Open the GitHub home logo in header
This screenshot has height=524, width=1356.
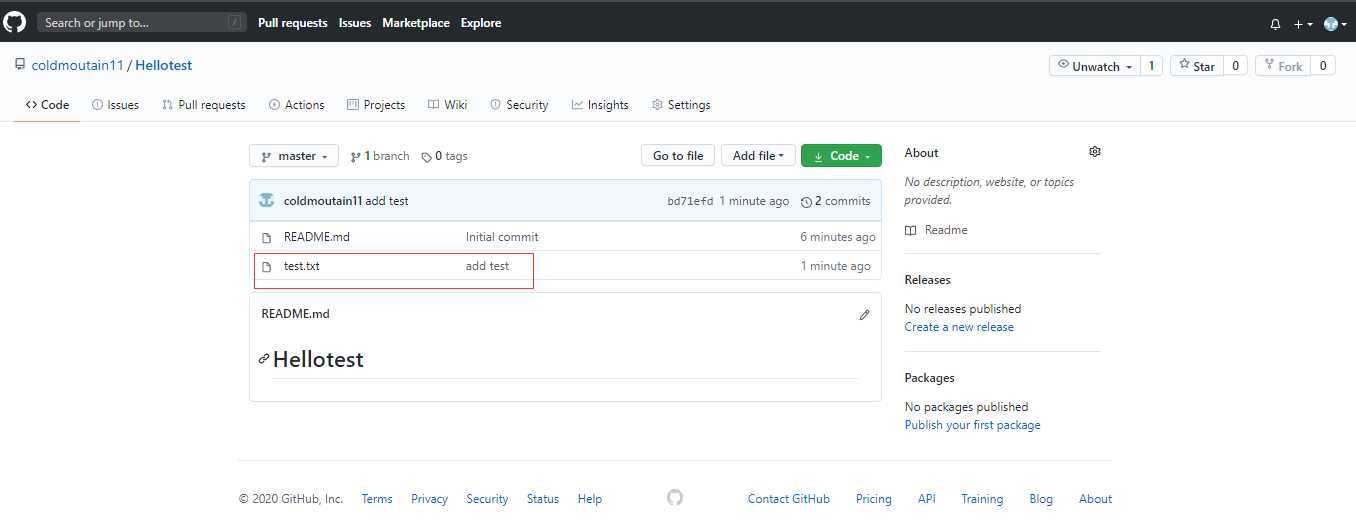(x=15, y=21)
